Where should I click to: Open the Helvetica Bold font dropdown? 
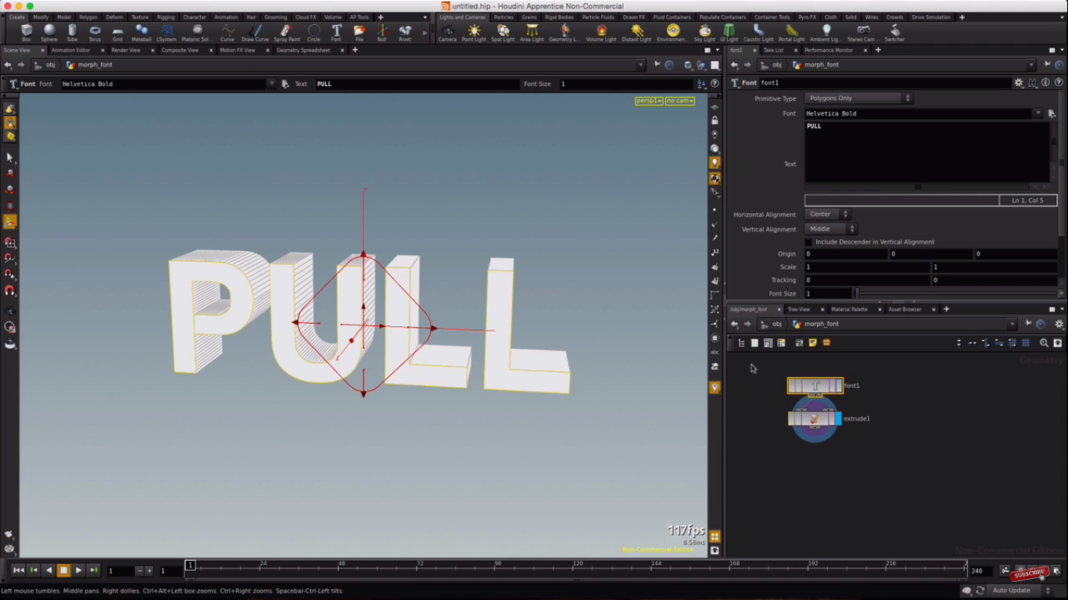pos(1037,113)
